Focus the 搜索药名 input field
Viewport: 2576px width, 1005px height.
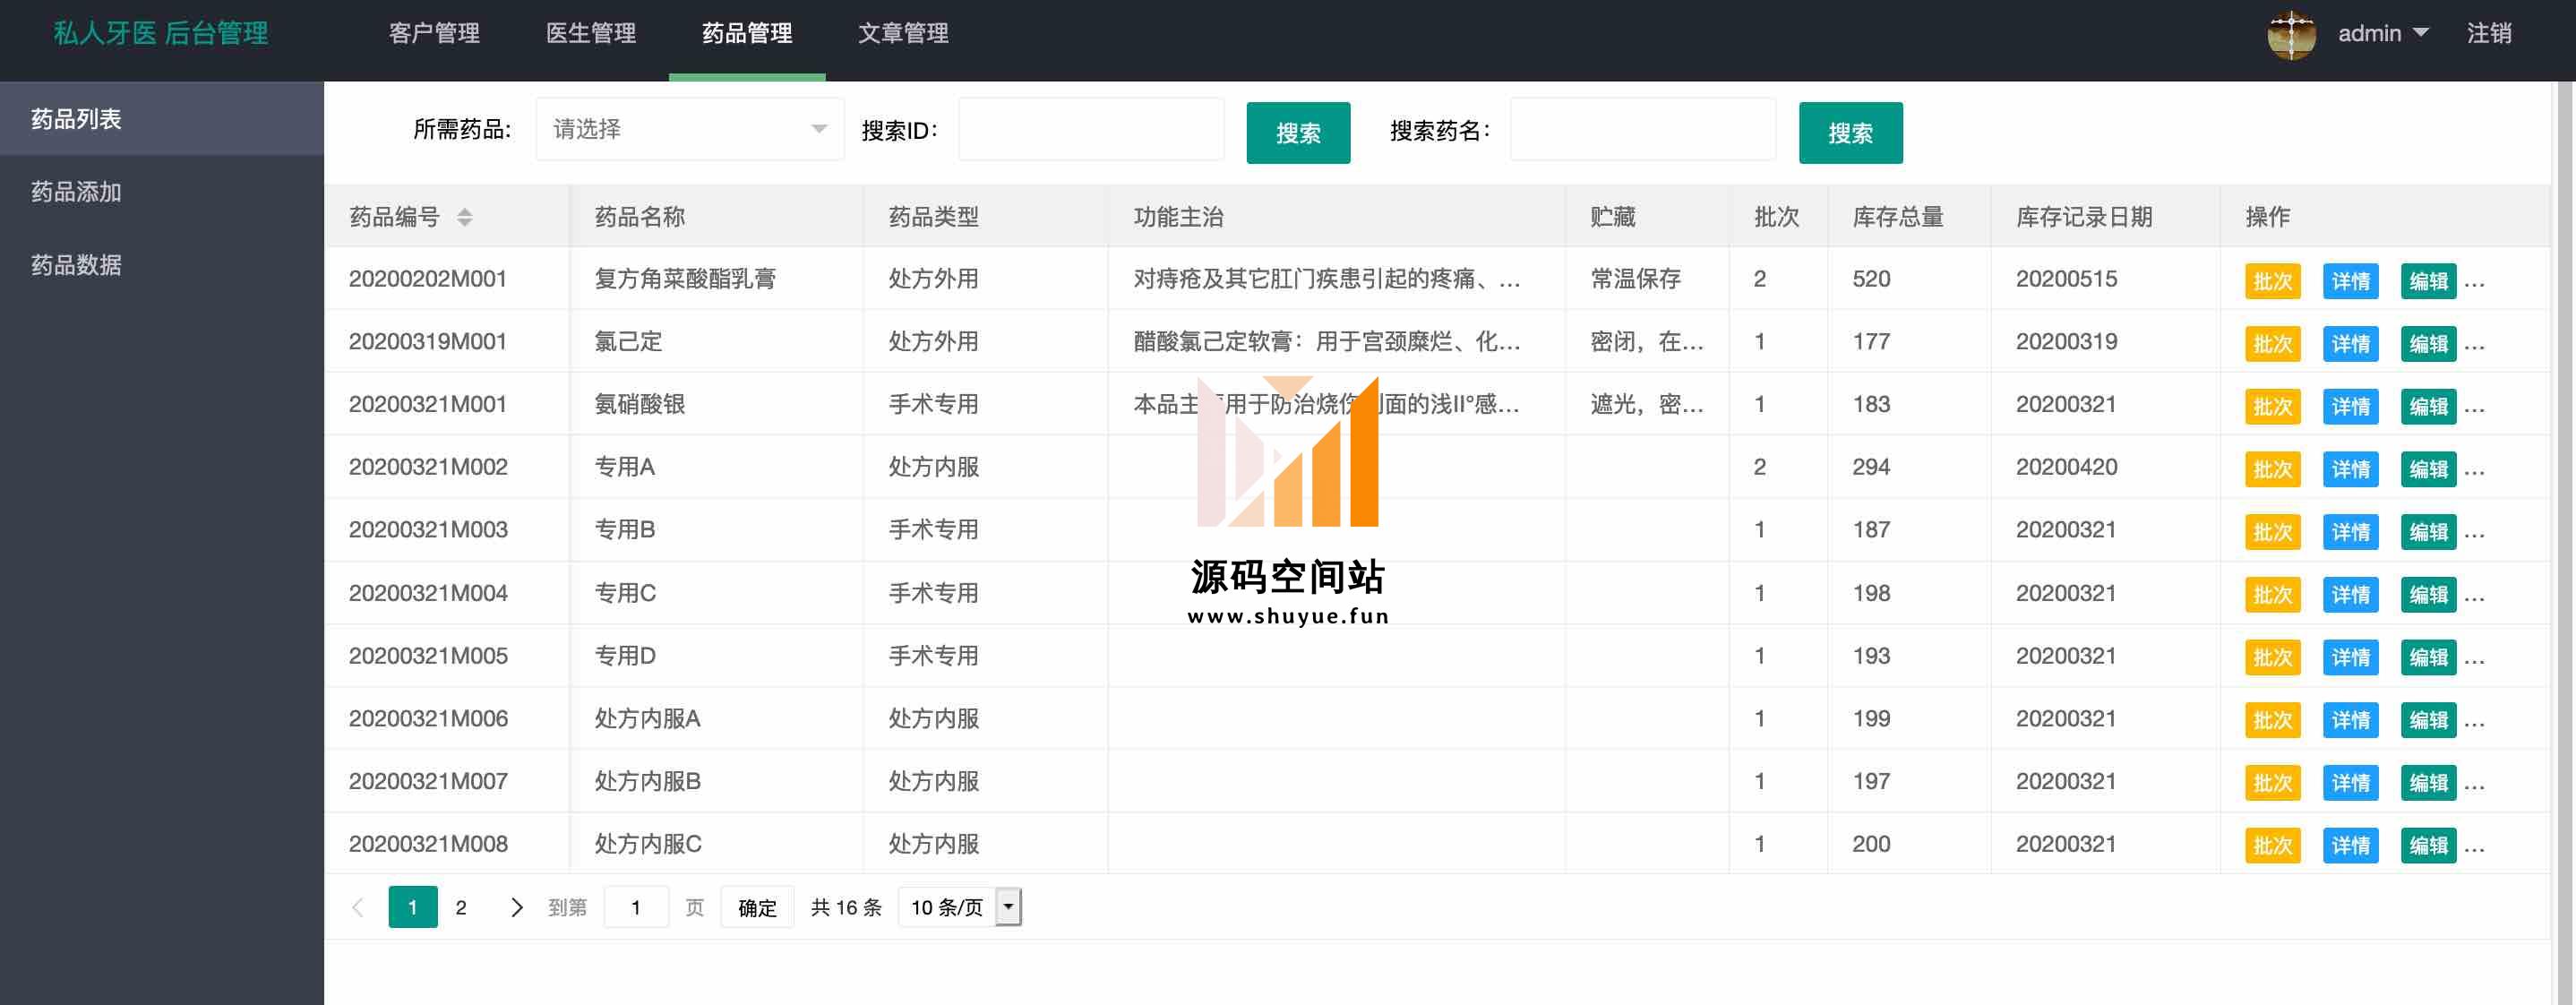(x=1643, y=129)
